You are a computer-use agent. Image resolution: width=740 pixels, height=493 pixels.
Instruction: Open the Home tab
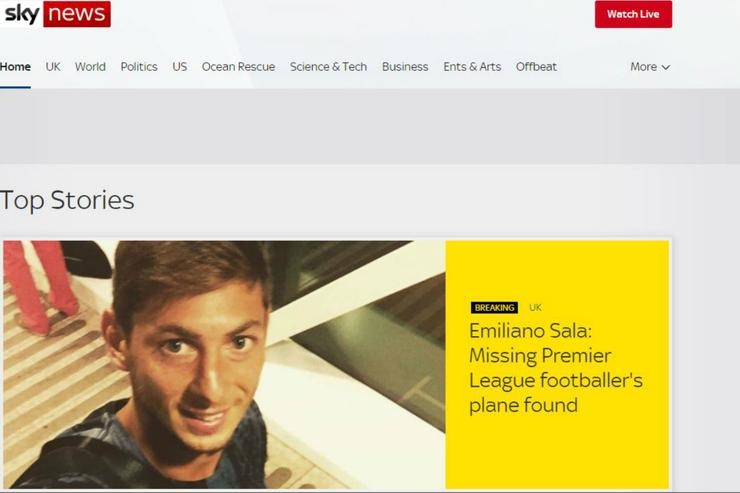point(15,67)
